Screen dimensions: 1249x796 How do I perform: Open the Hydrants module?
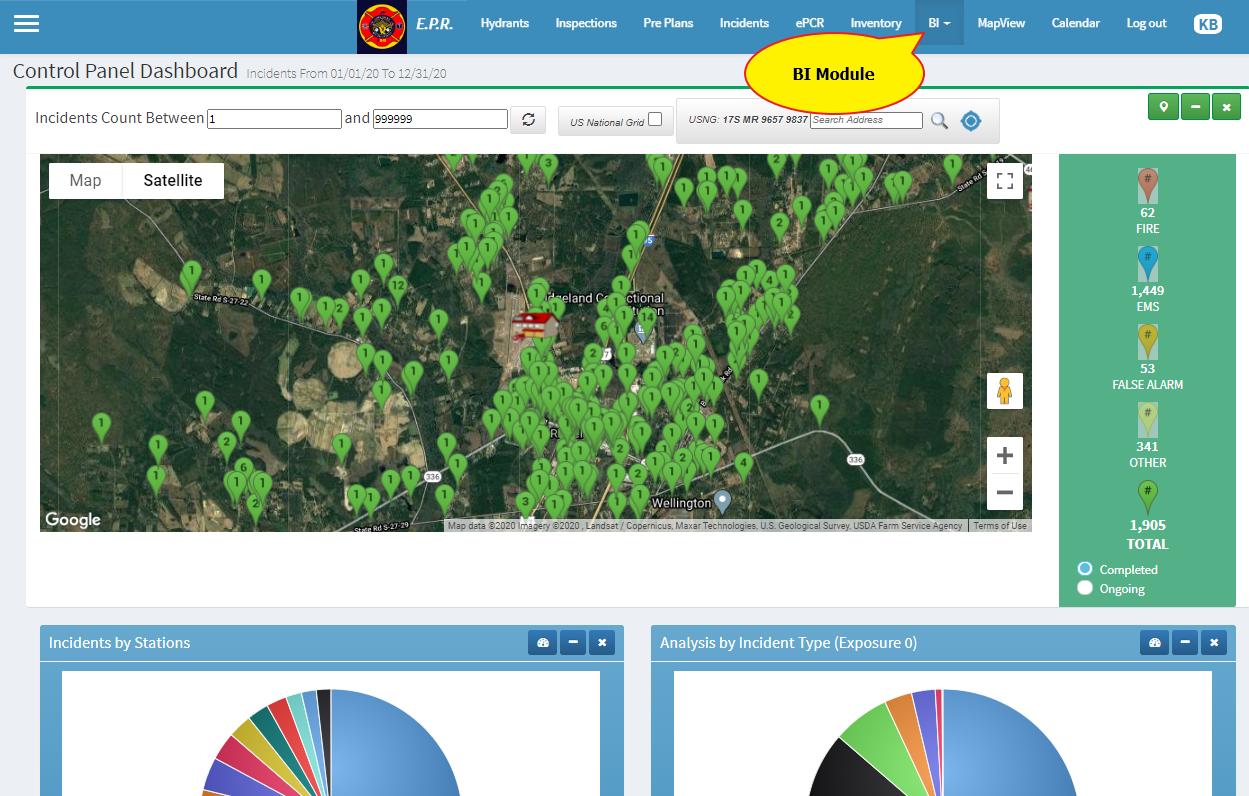[x=505, y=23]
